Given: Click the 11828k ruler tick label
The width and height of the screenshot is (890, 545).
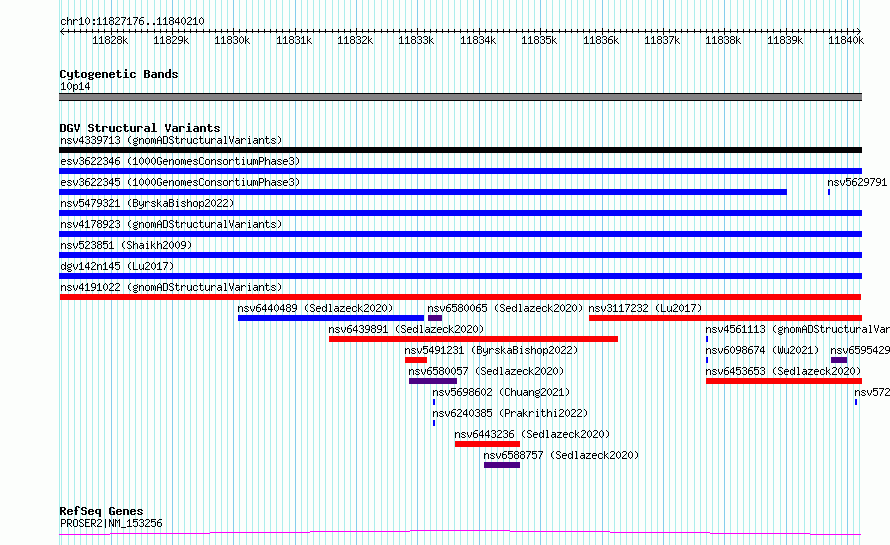Looking at the screenshot, I should (x=110, y=40).
